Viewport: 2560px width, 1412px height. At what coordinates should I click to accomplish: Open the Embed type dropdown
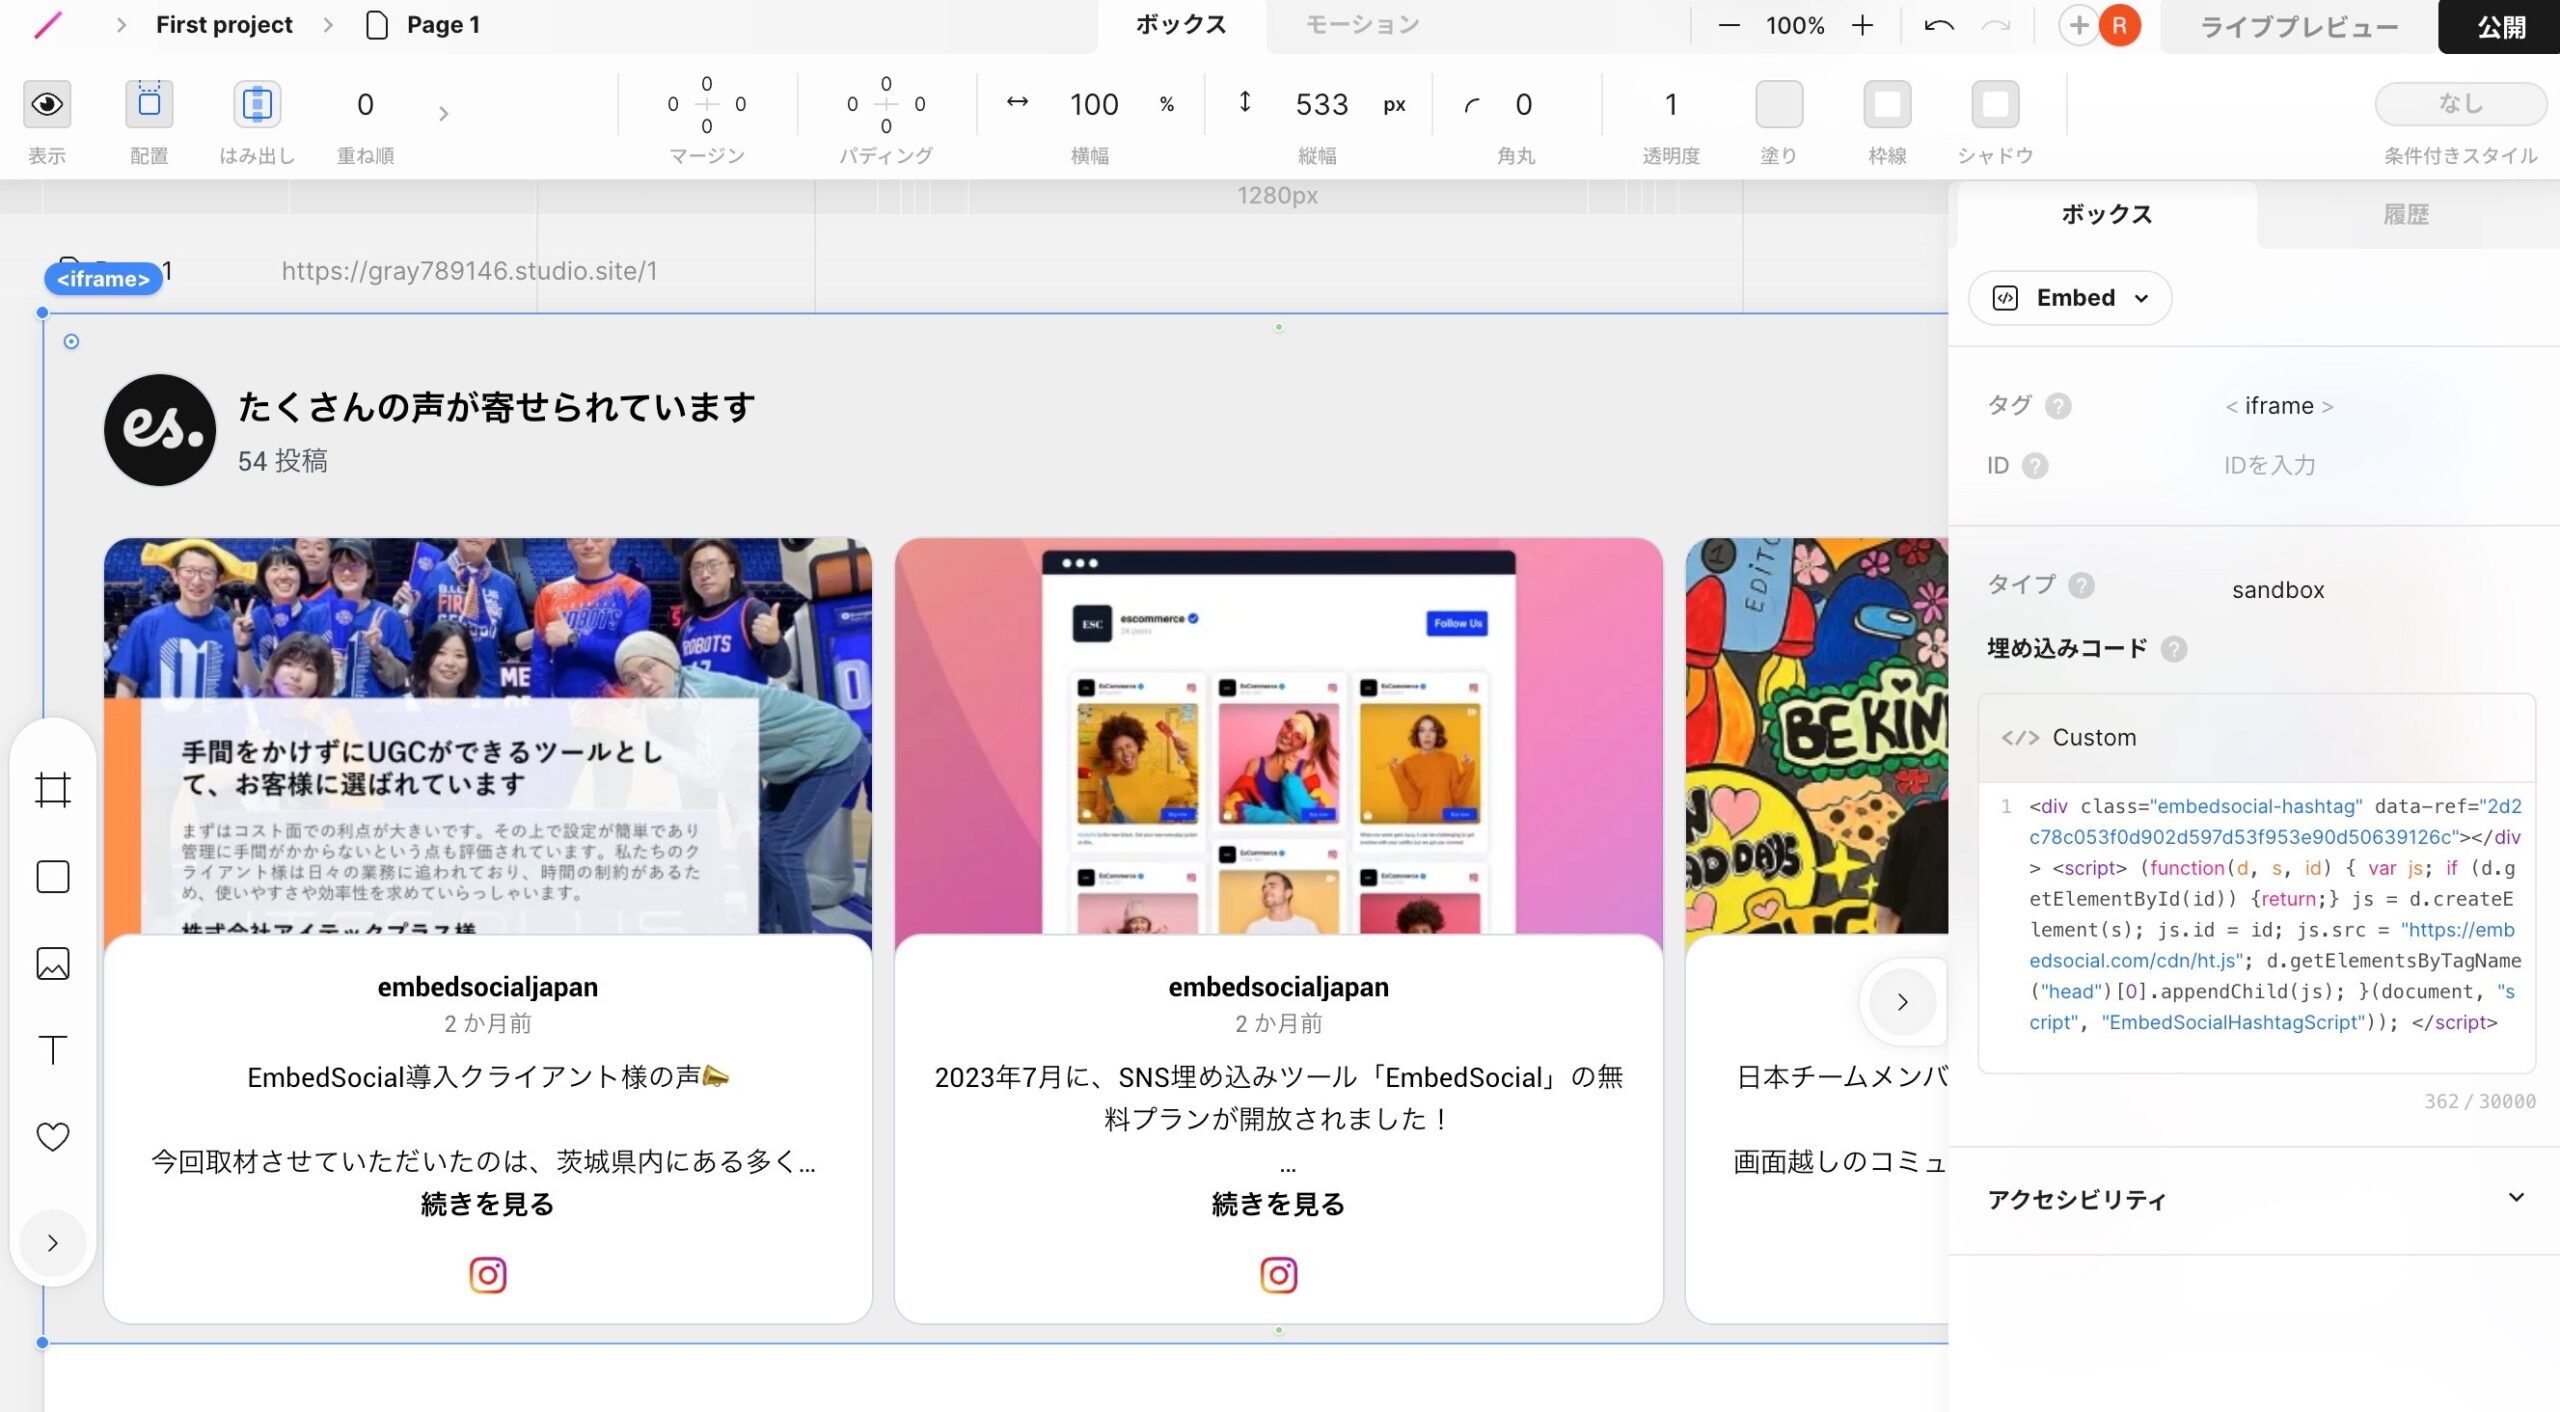pyautogui.click(x=2070, y=298)
